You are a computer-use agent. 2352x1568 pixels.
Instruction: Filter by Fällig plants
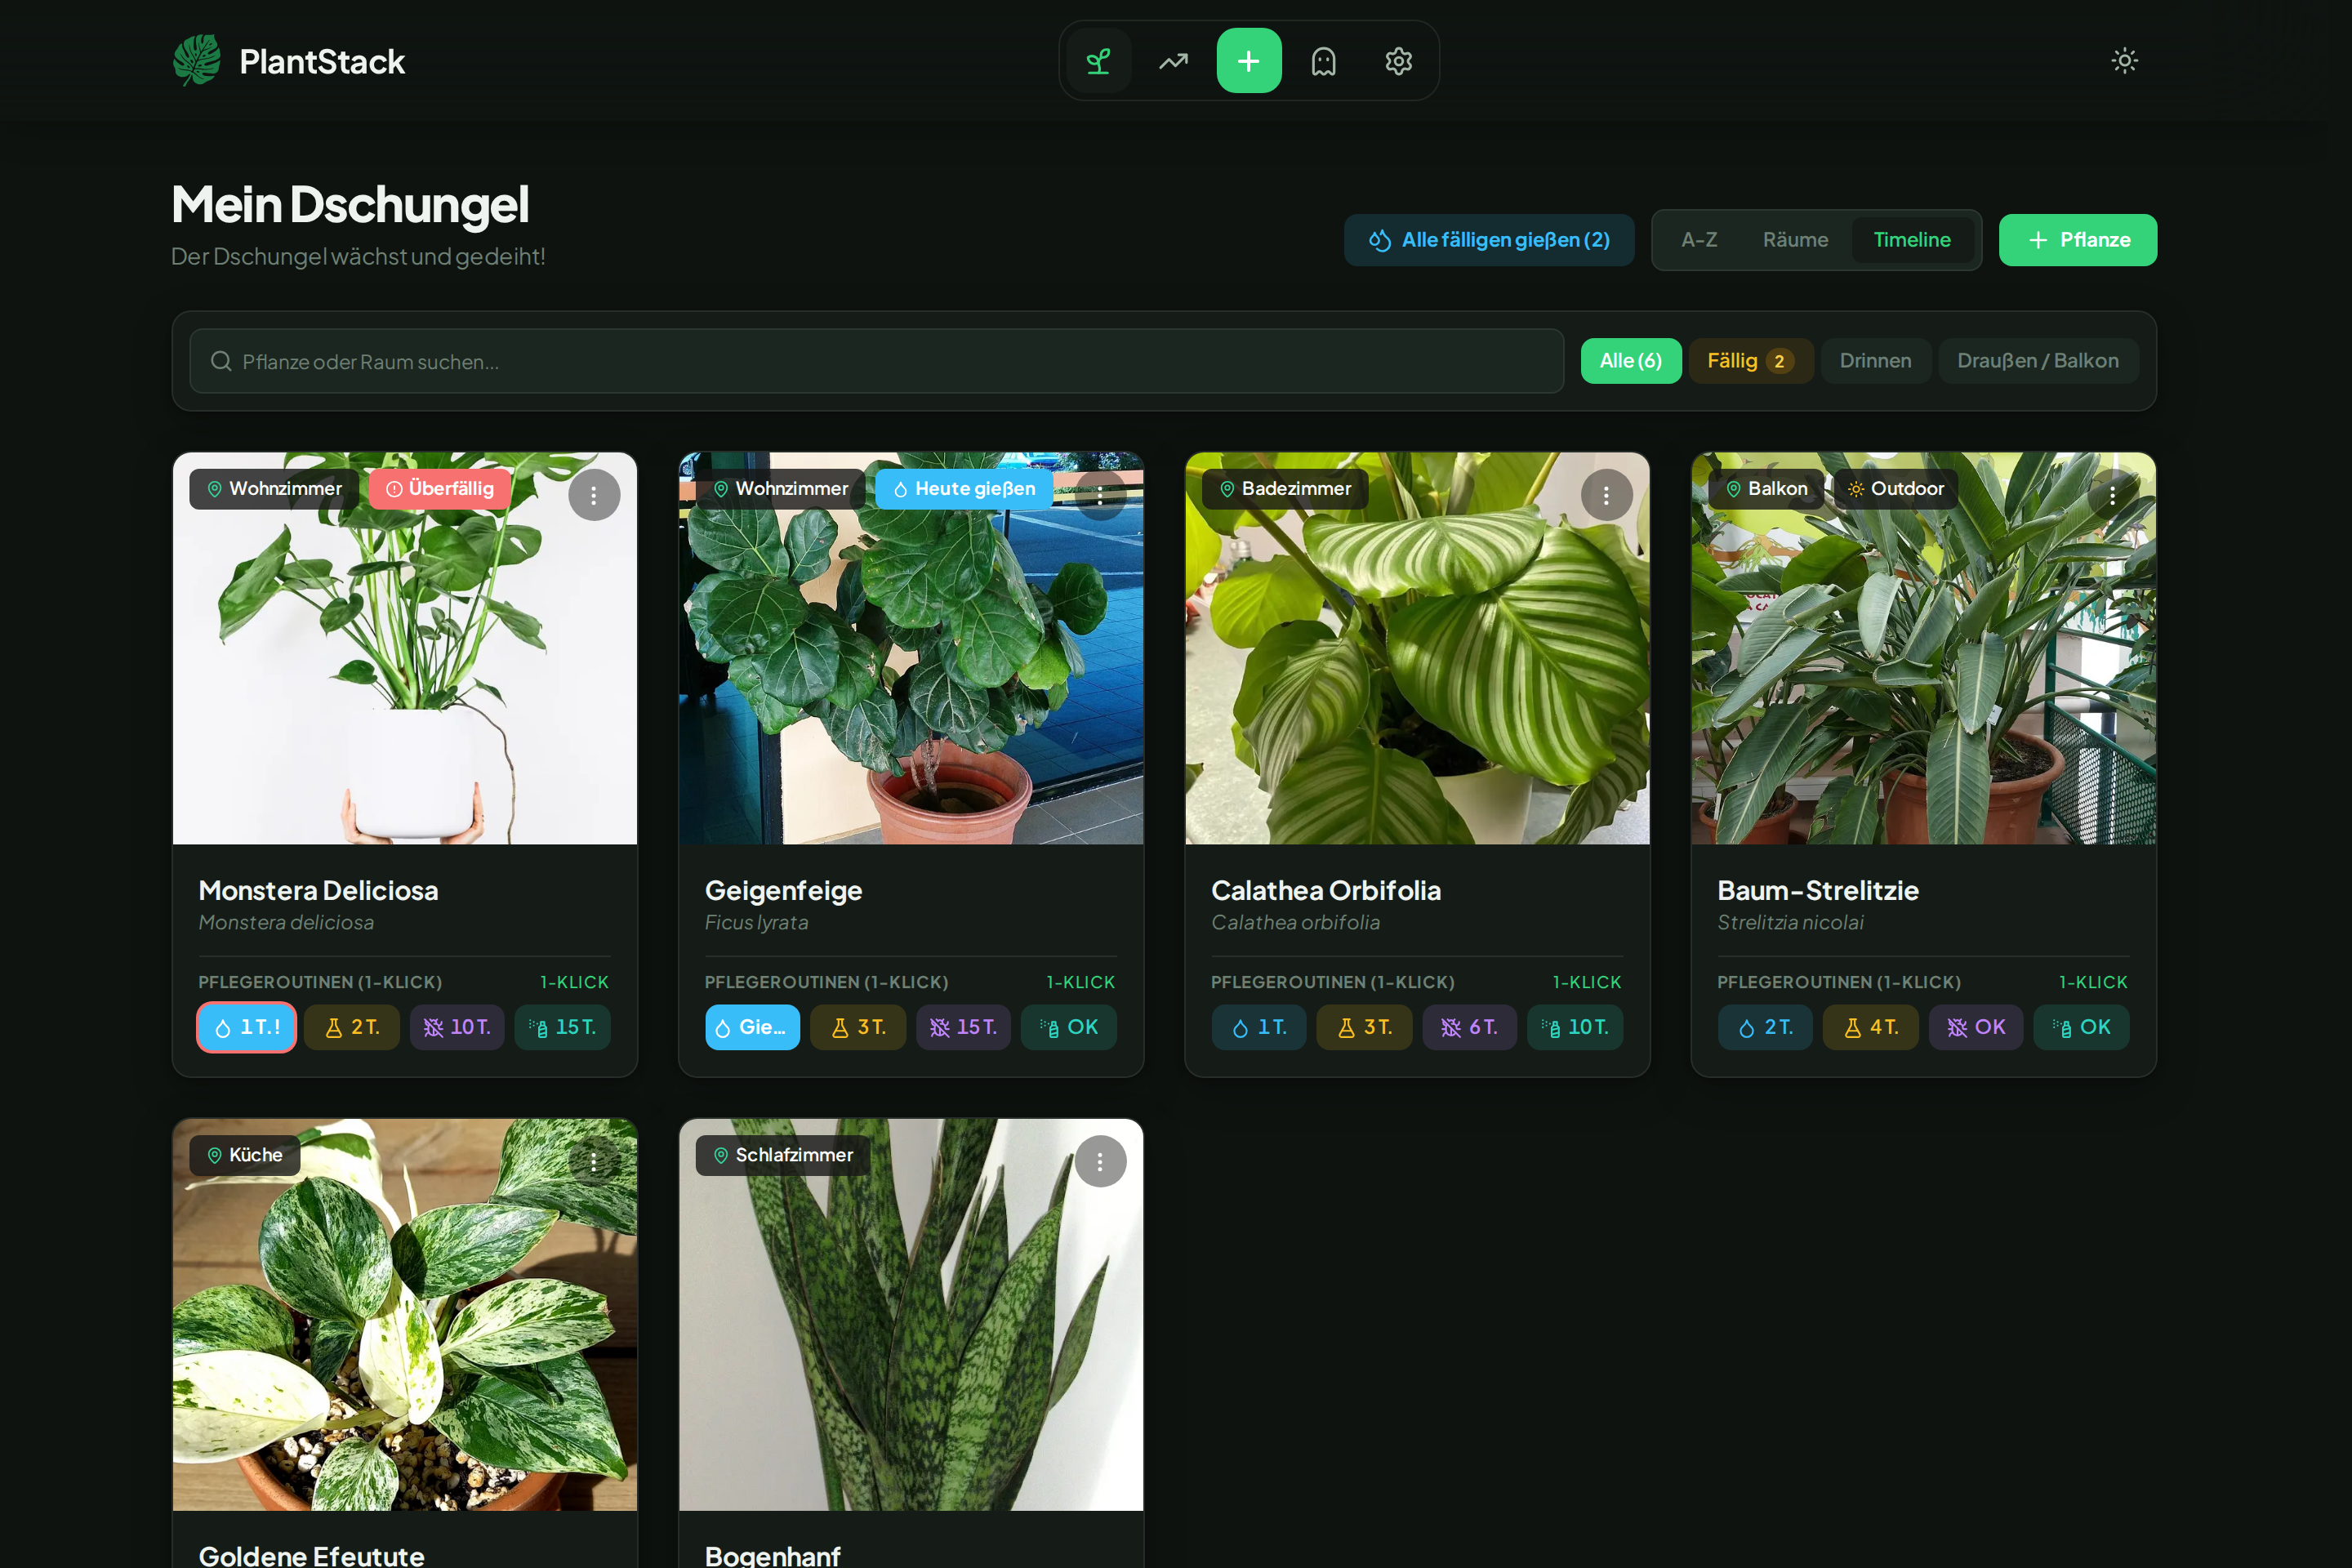tap(1750, 361)
